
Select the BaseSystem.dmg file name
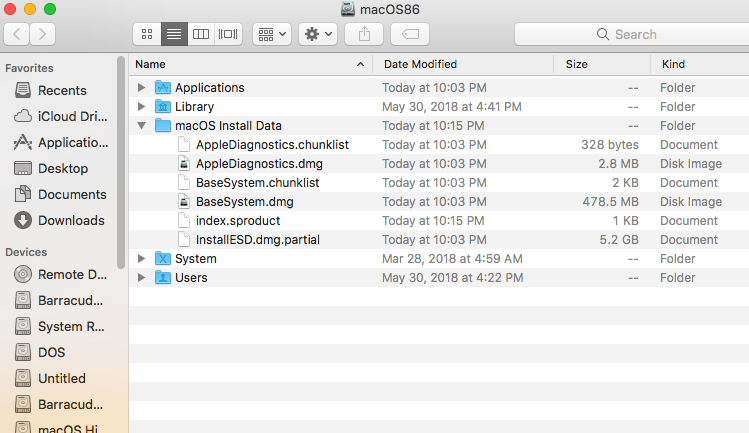click(245, 202)
